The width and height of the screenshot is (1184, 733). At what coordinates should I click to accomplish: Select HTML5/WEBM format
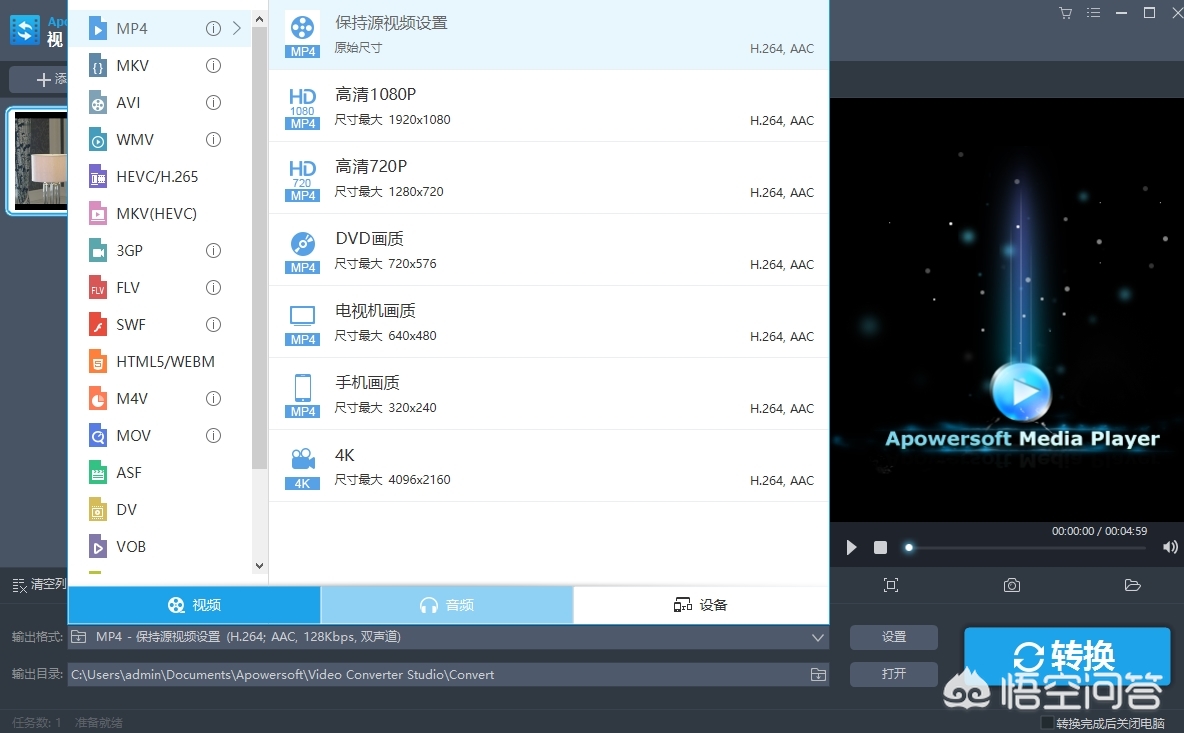pyautogui.click(x=159, y=362)
